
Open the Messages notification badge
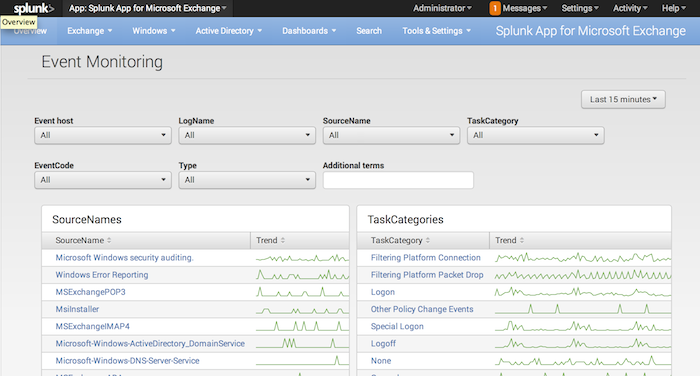pos(495,8)
